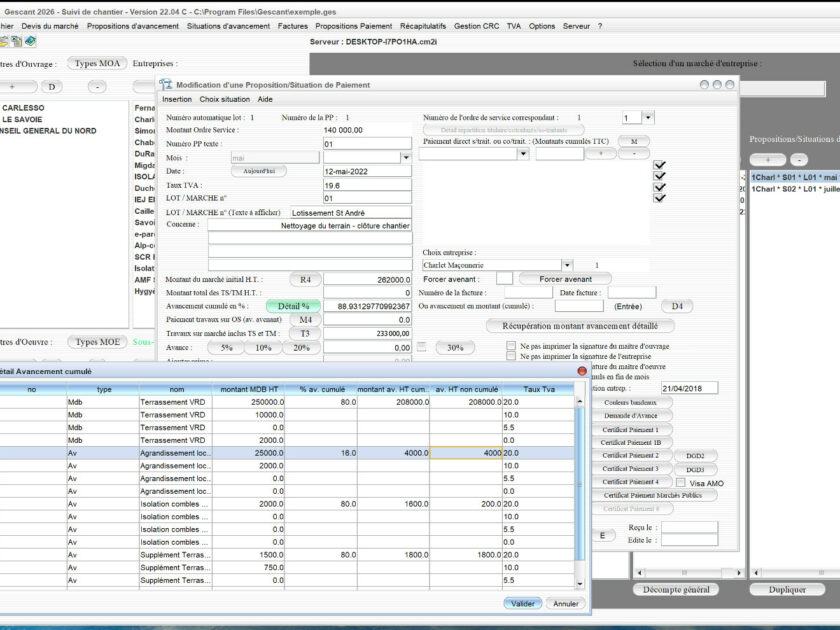Uncheck the bottommost checked box beside payment list

tap(659, 198)
